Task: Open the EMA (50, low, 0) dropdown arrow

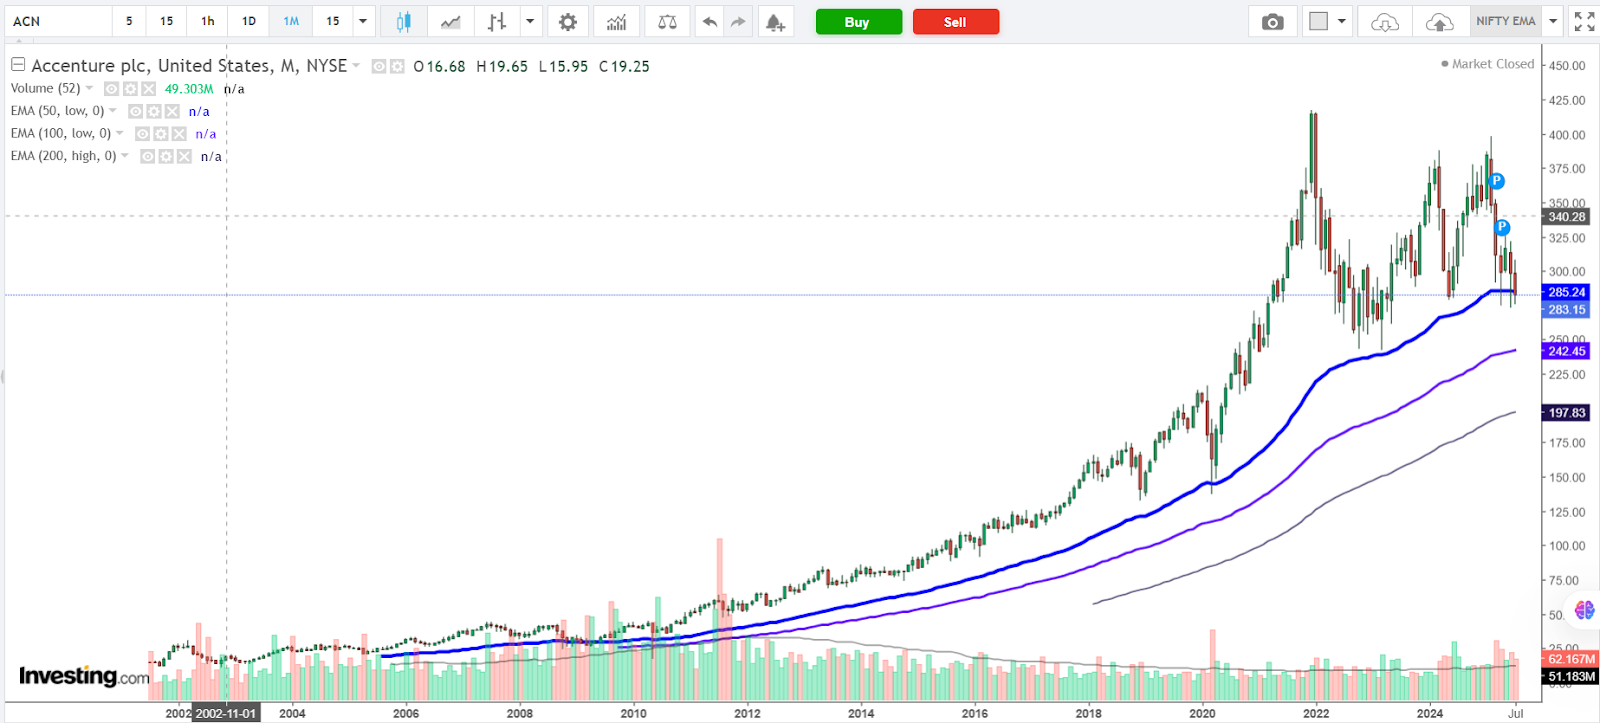Action: [x=113, y=111]
